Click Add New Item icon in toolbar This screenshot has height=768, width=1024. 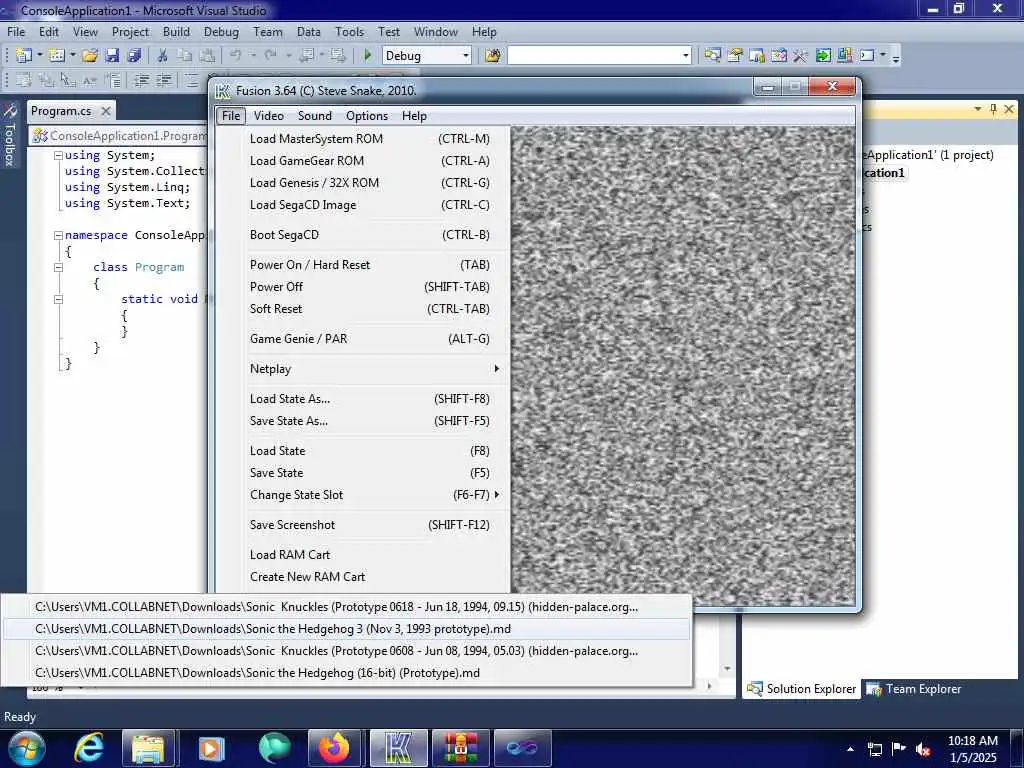click(56, 56)
